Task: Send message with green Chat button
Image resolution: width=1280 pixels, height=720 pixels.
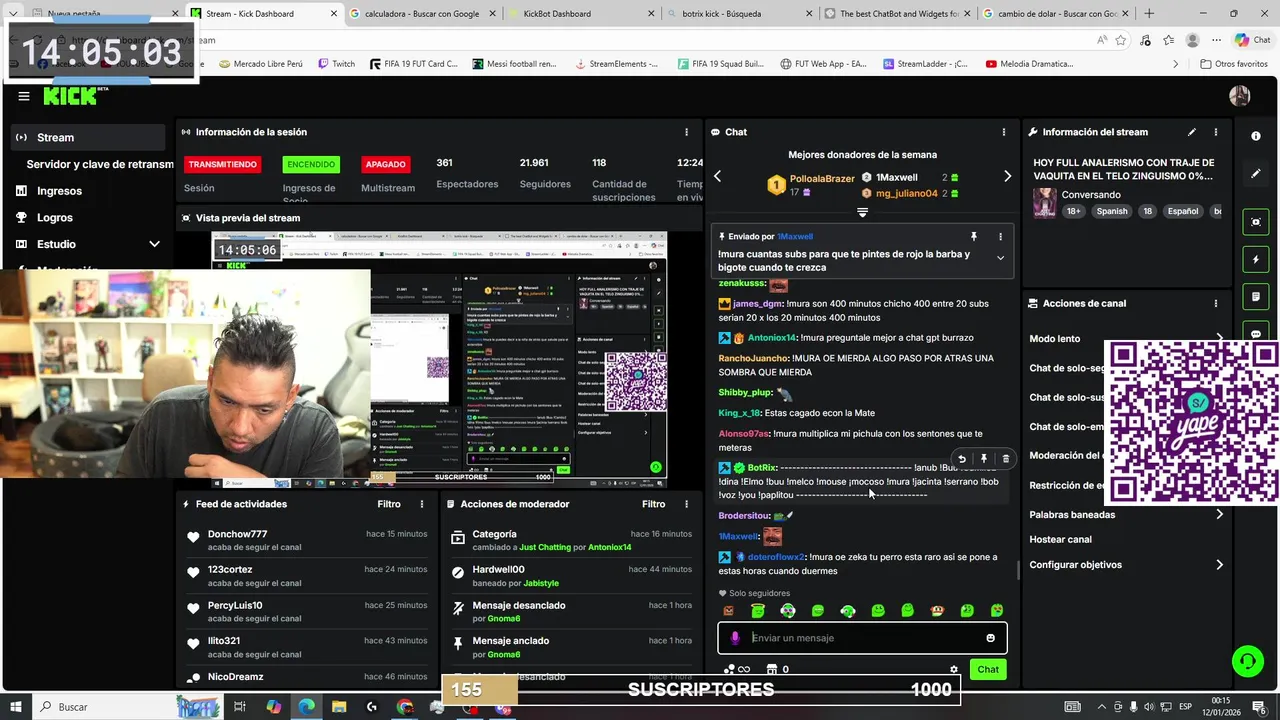Action: coord(988,670)
